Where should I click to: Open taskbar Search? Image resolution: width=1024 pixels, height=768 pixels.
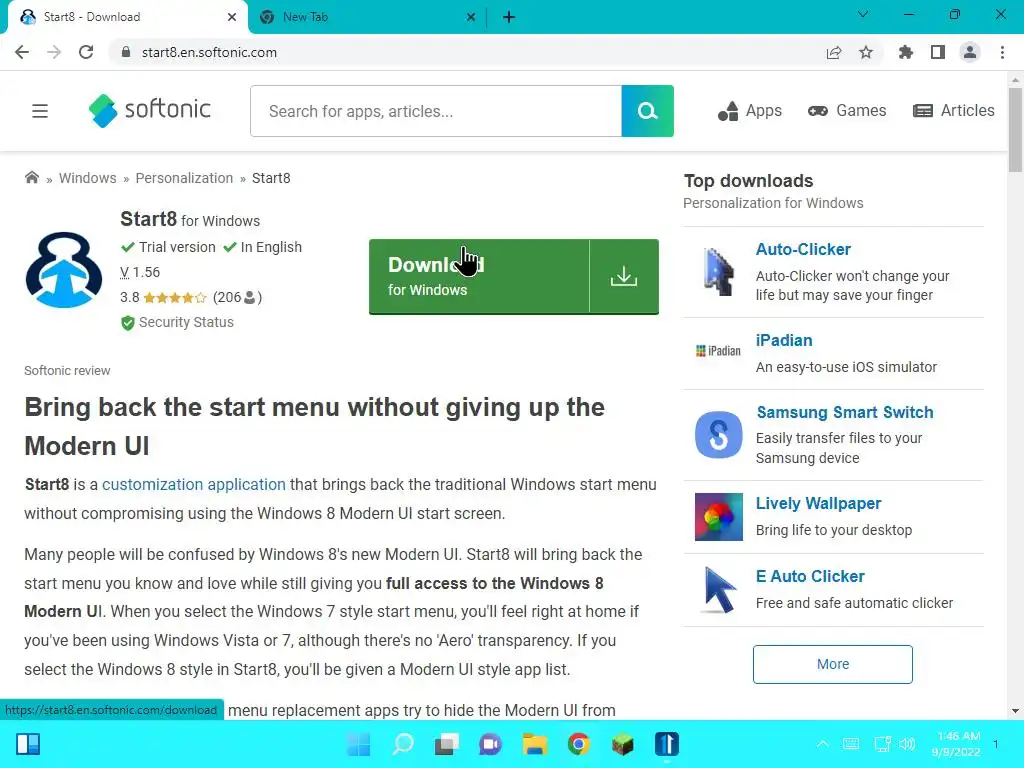point(403,744)
